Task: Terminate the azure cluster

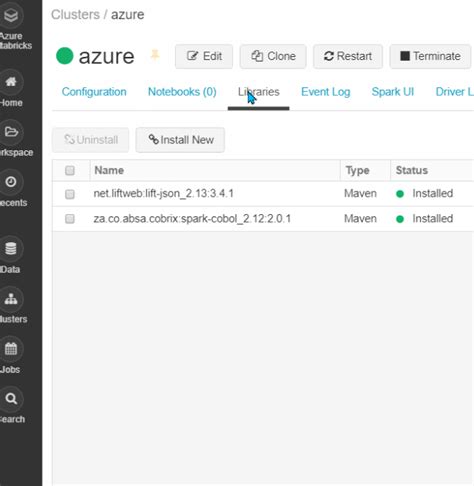Action: point(430,56)
